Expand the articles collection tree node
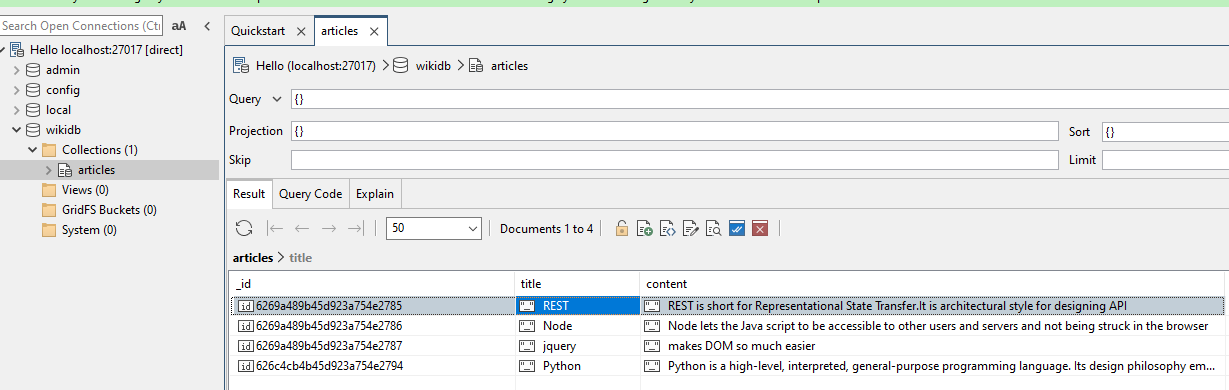 (x=49, y=170)
